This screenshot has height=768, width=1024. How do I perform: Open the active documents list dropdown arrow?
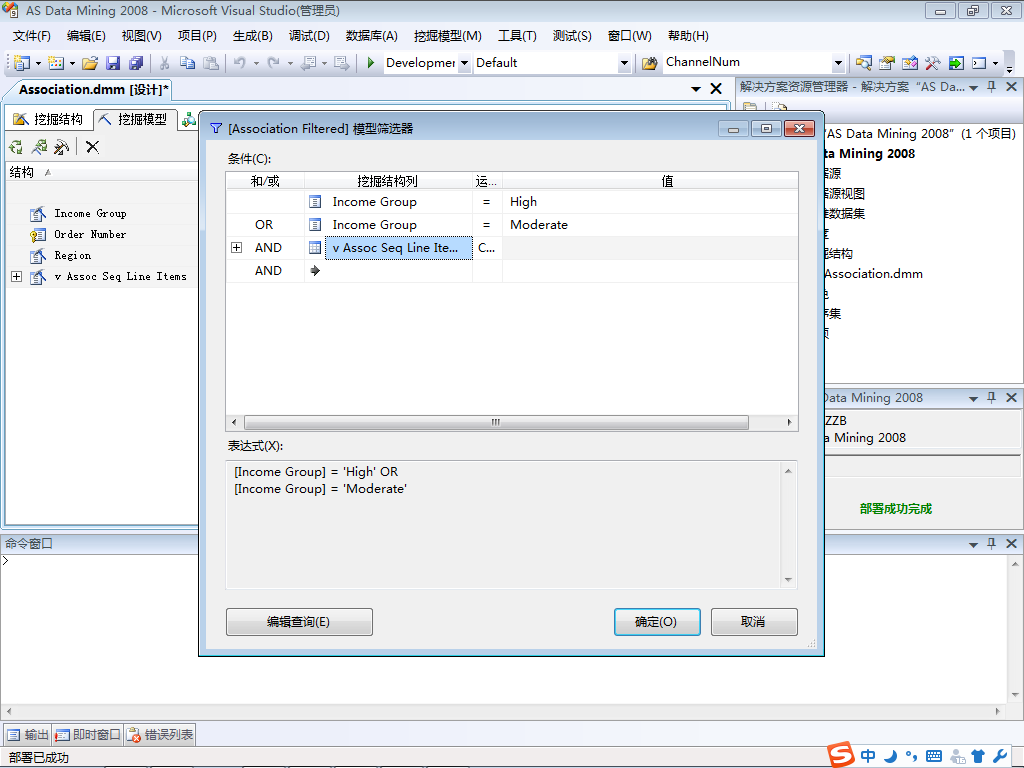click(696, 89)
